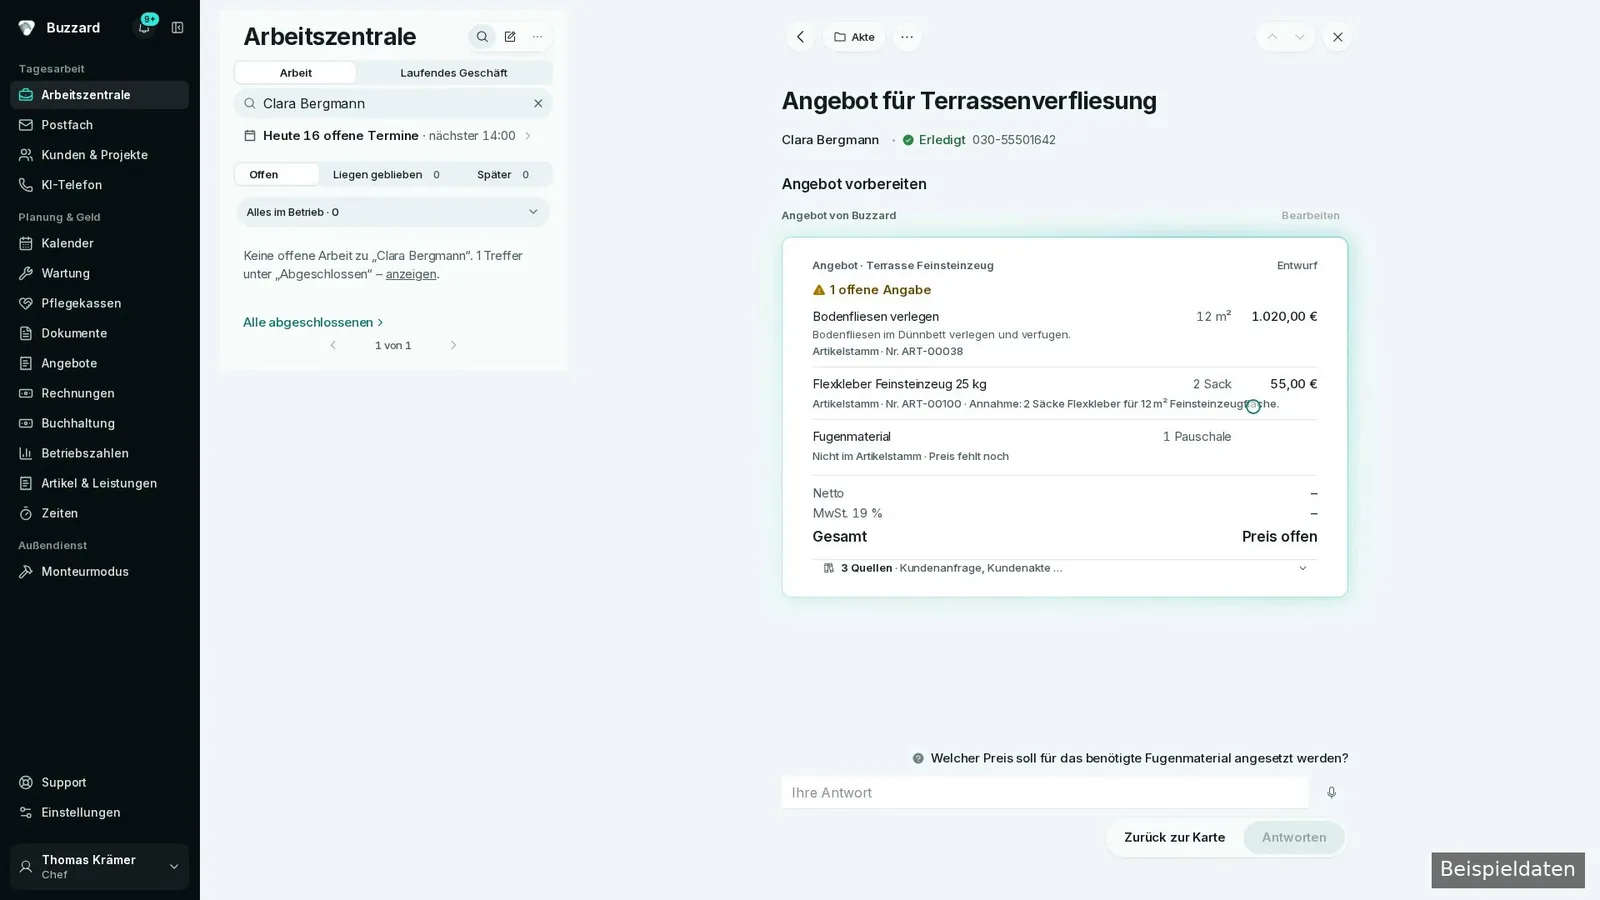Click the compose new entry icon

tap(510, 37)
